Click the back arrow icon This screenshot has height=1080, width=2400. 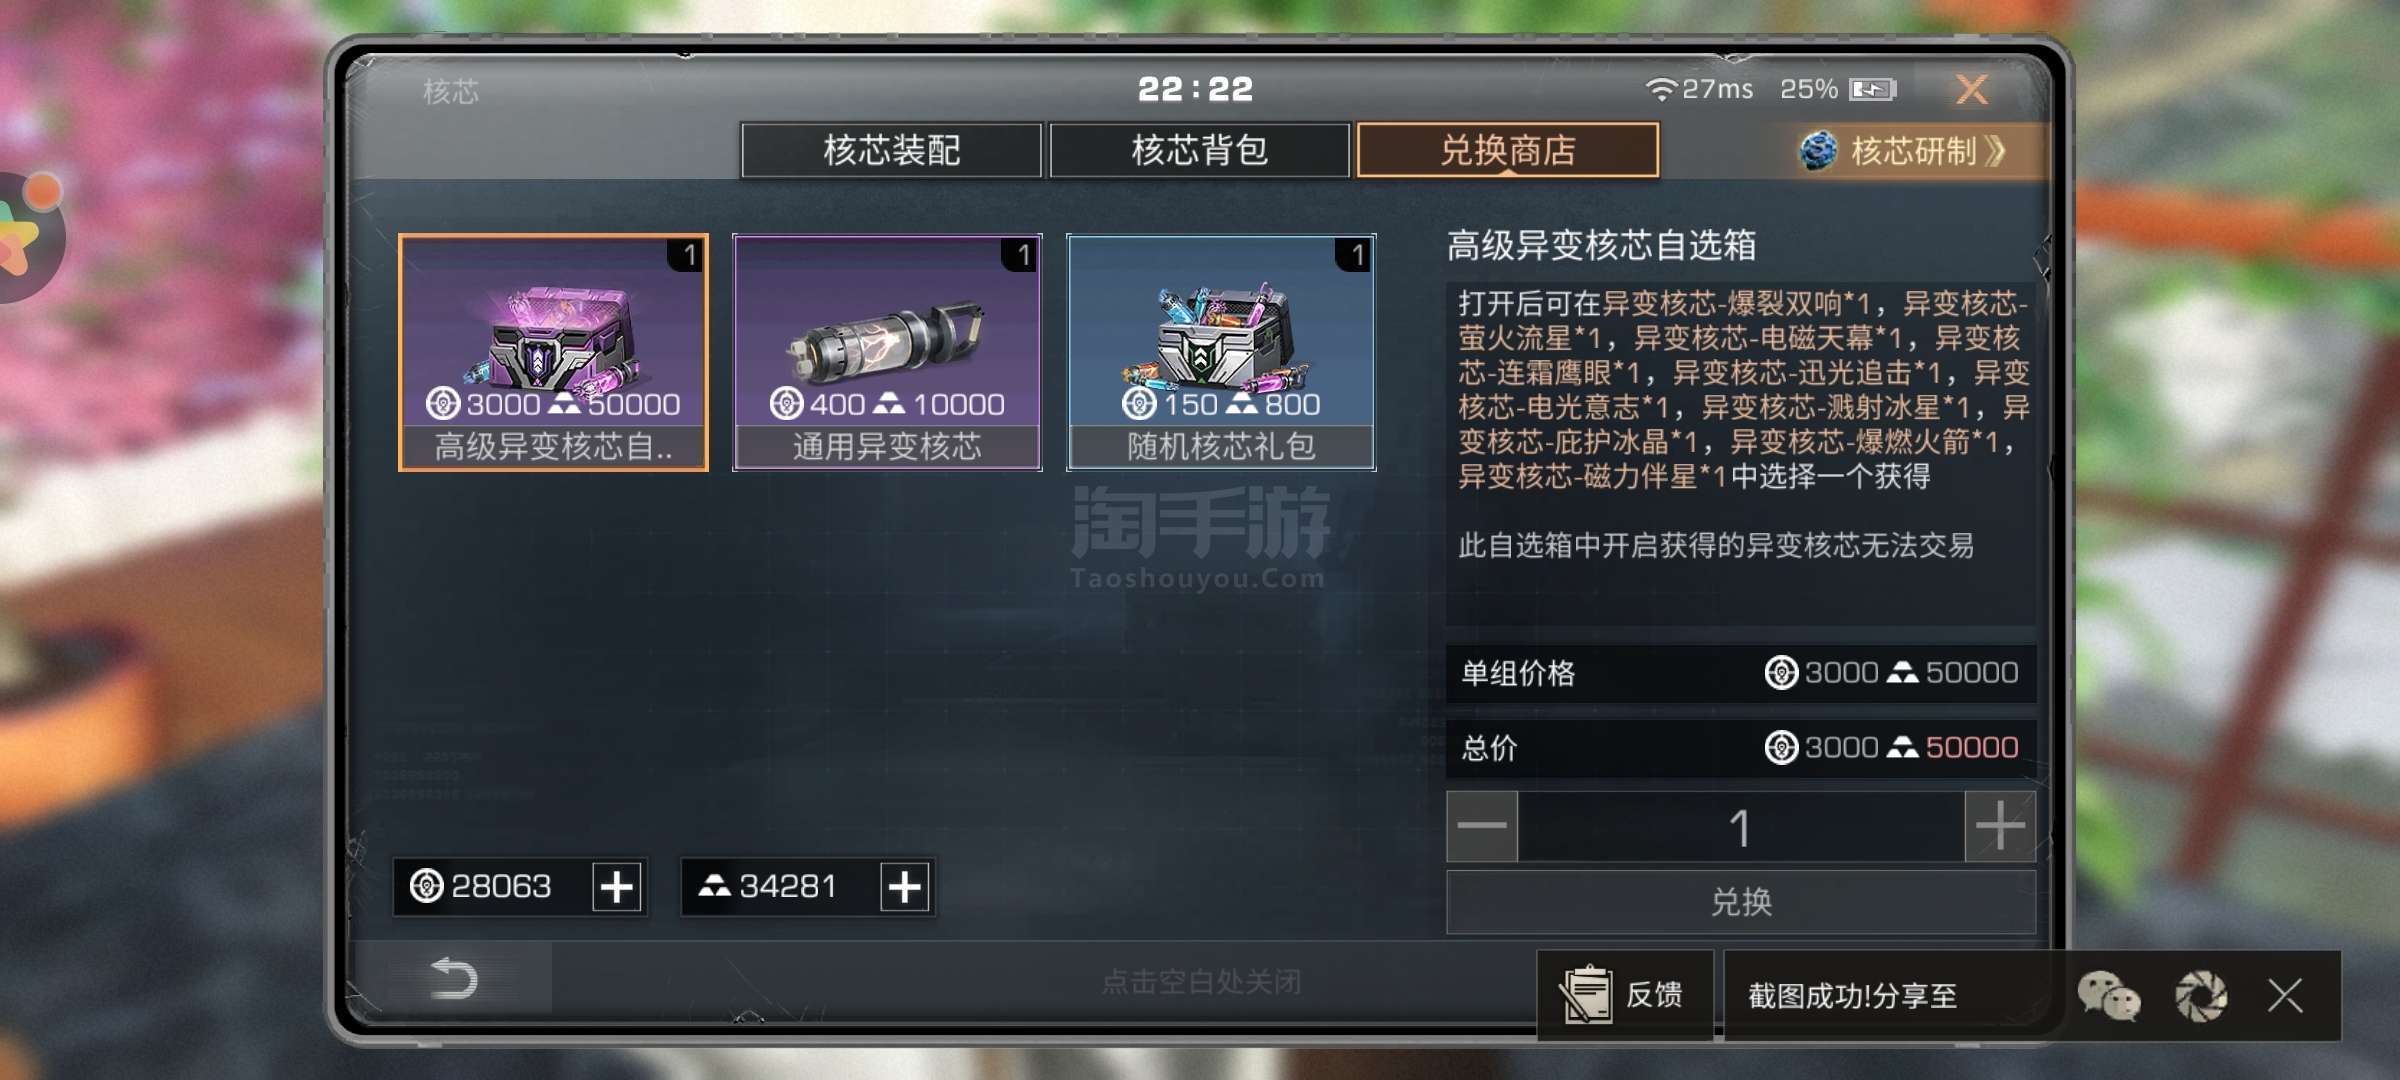[452, 978]
